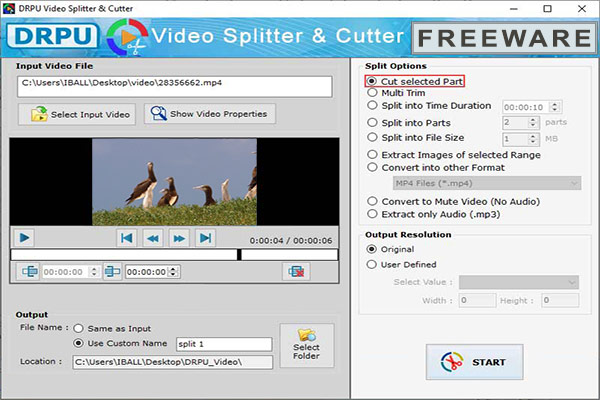Screen dimensions: 600x400
Task: Fast forward the video preview
Action: (179, 238)
